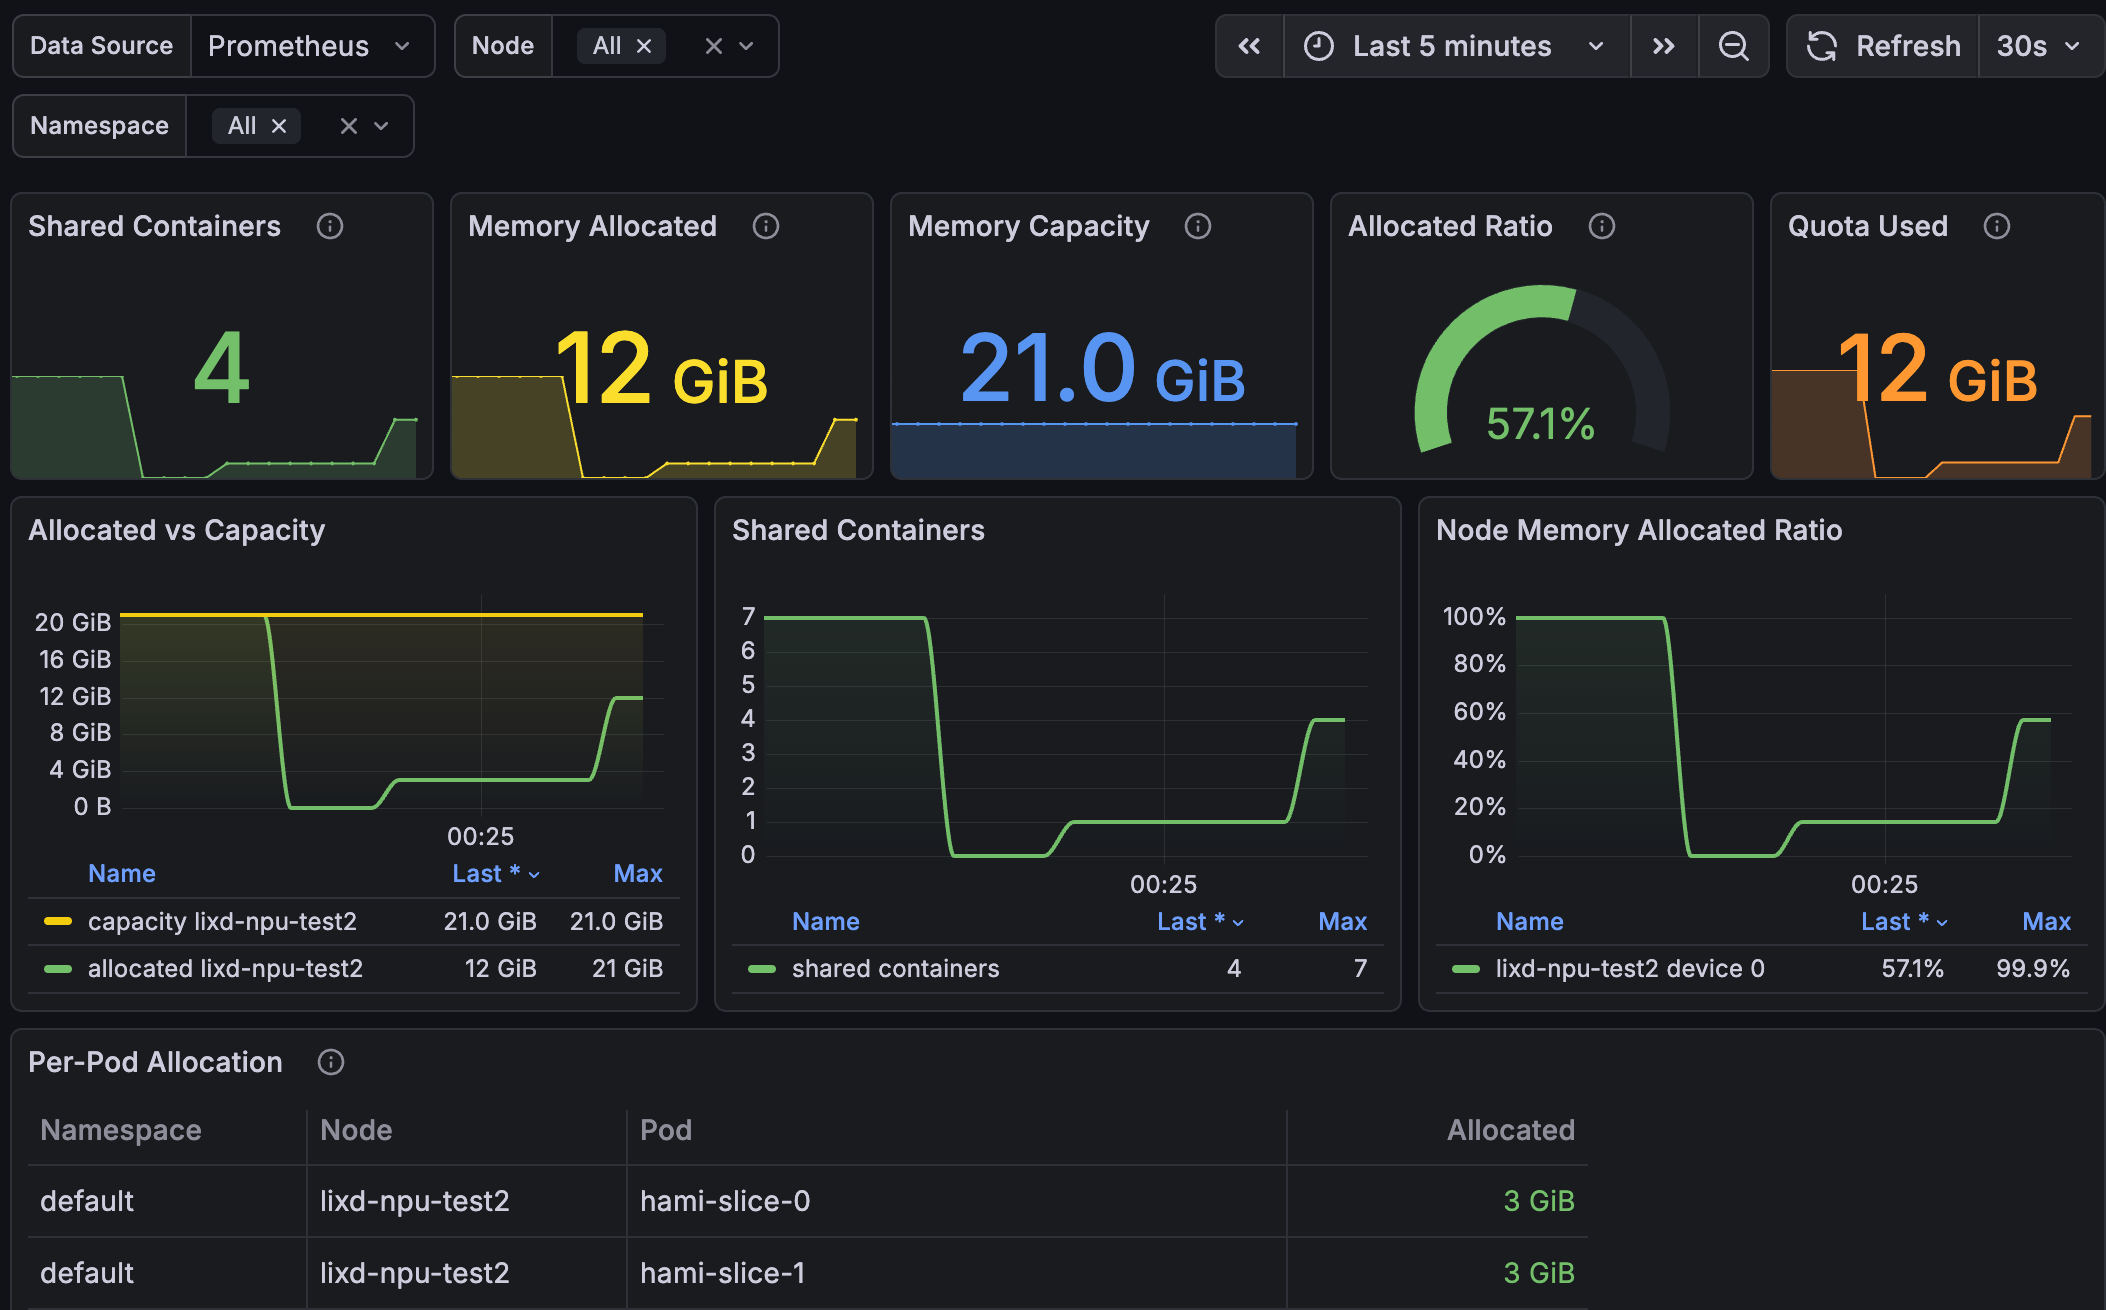Click the yellow capacity series color swatch

(58, 921)
